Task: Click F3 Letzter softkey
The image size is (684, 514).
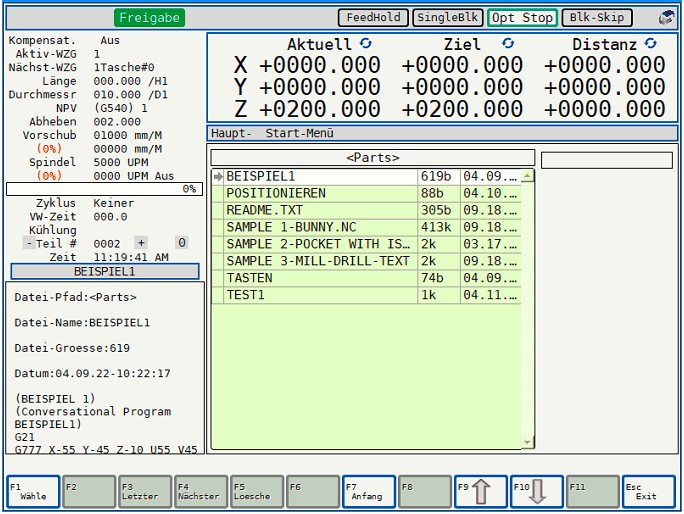Action: (145, 491)
